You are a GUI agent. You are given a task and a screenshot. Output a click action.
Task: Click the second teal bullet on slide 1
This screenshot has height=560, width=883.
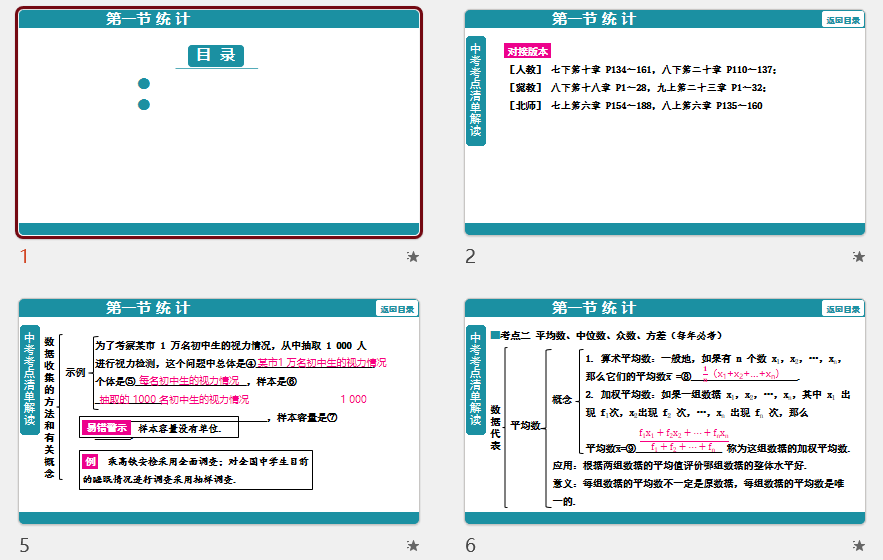(x=144, y=105)
